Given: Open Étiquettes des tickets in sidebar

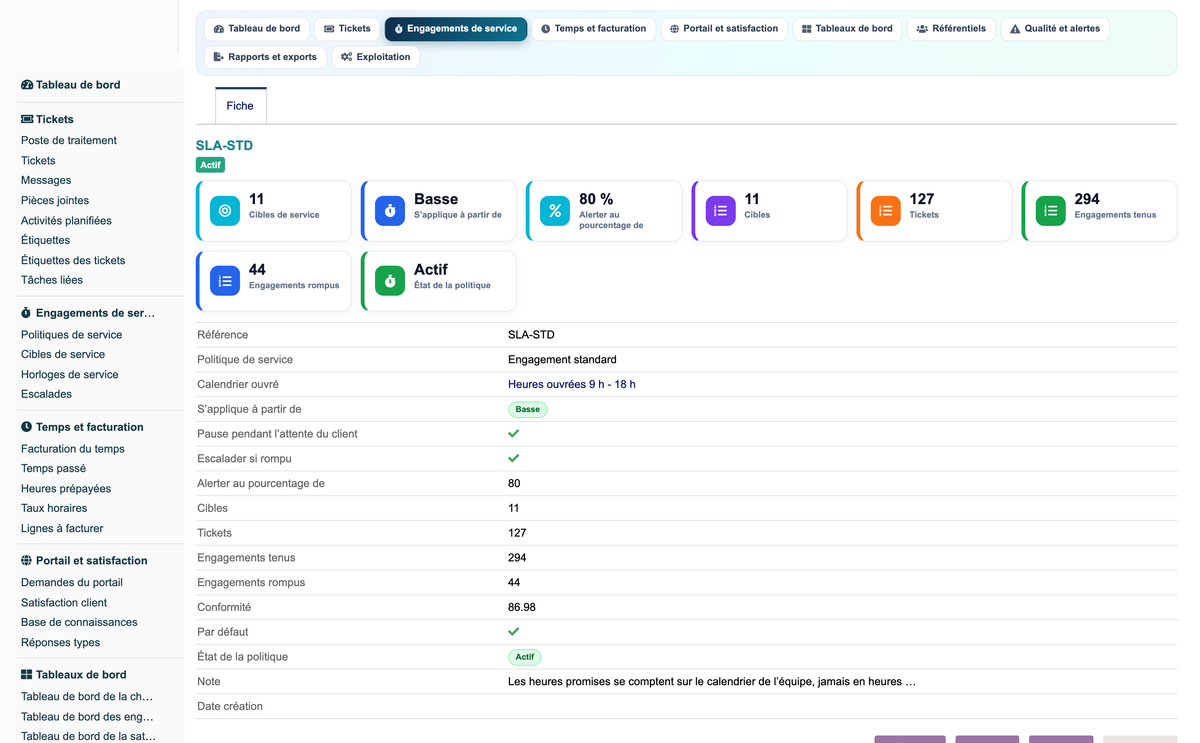Looking at the screenshot, I should [x=73, y=261].
